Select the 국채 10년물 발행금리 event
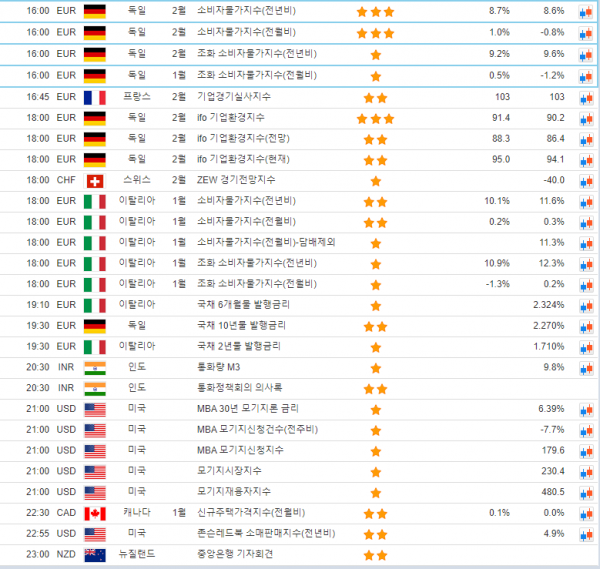Viewport: 600px width, 569px height. coord(241,326)
